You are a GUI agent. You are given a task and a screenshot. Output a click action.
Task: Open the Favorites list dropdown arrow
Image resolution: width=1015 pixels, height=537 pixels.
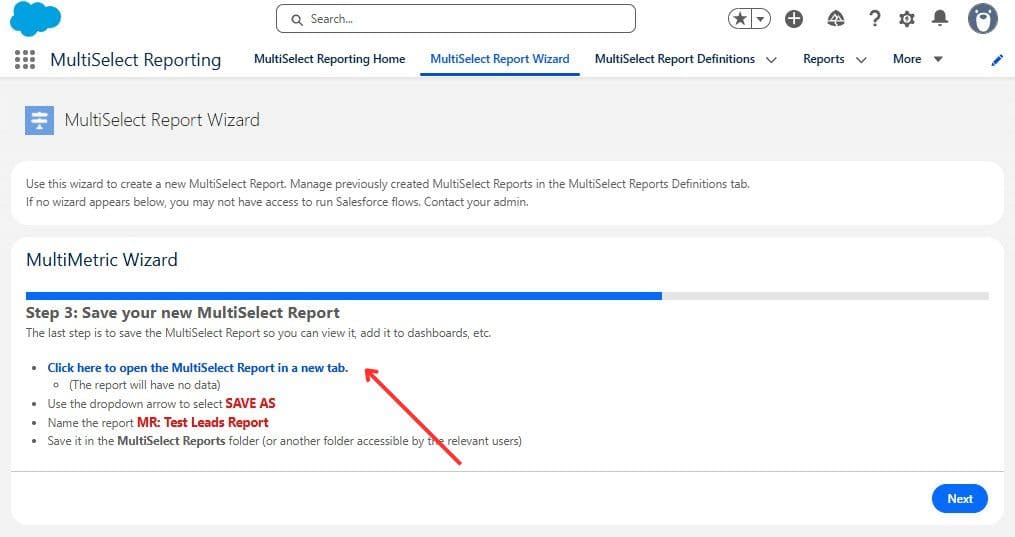(761, 19)
